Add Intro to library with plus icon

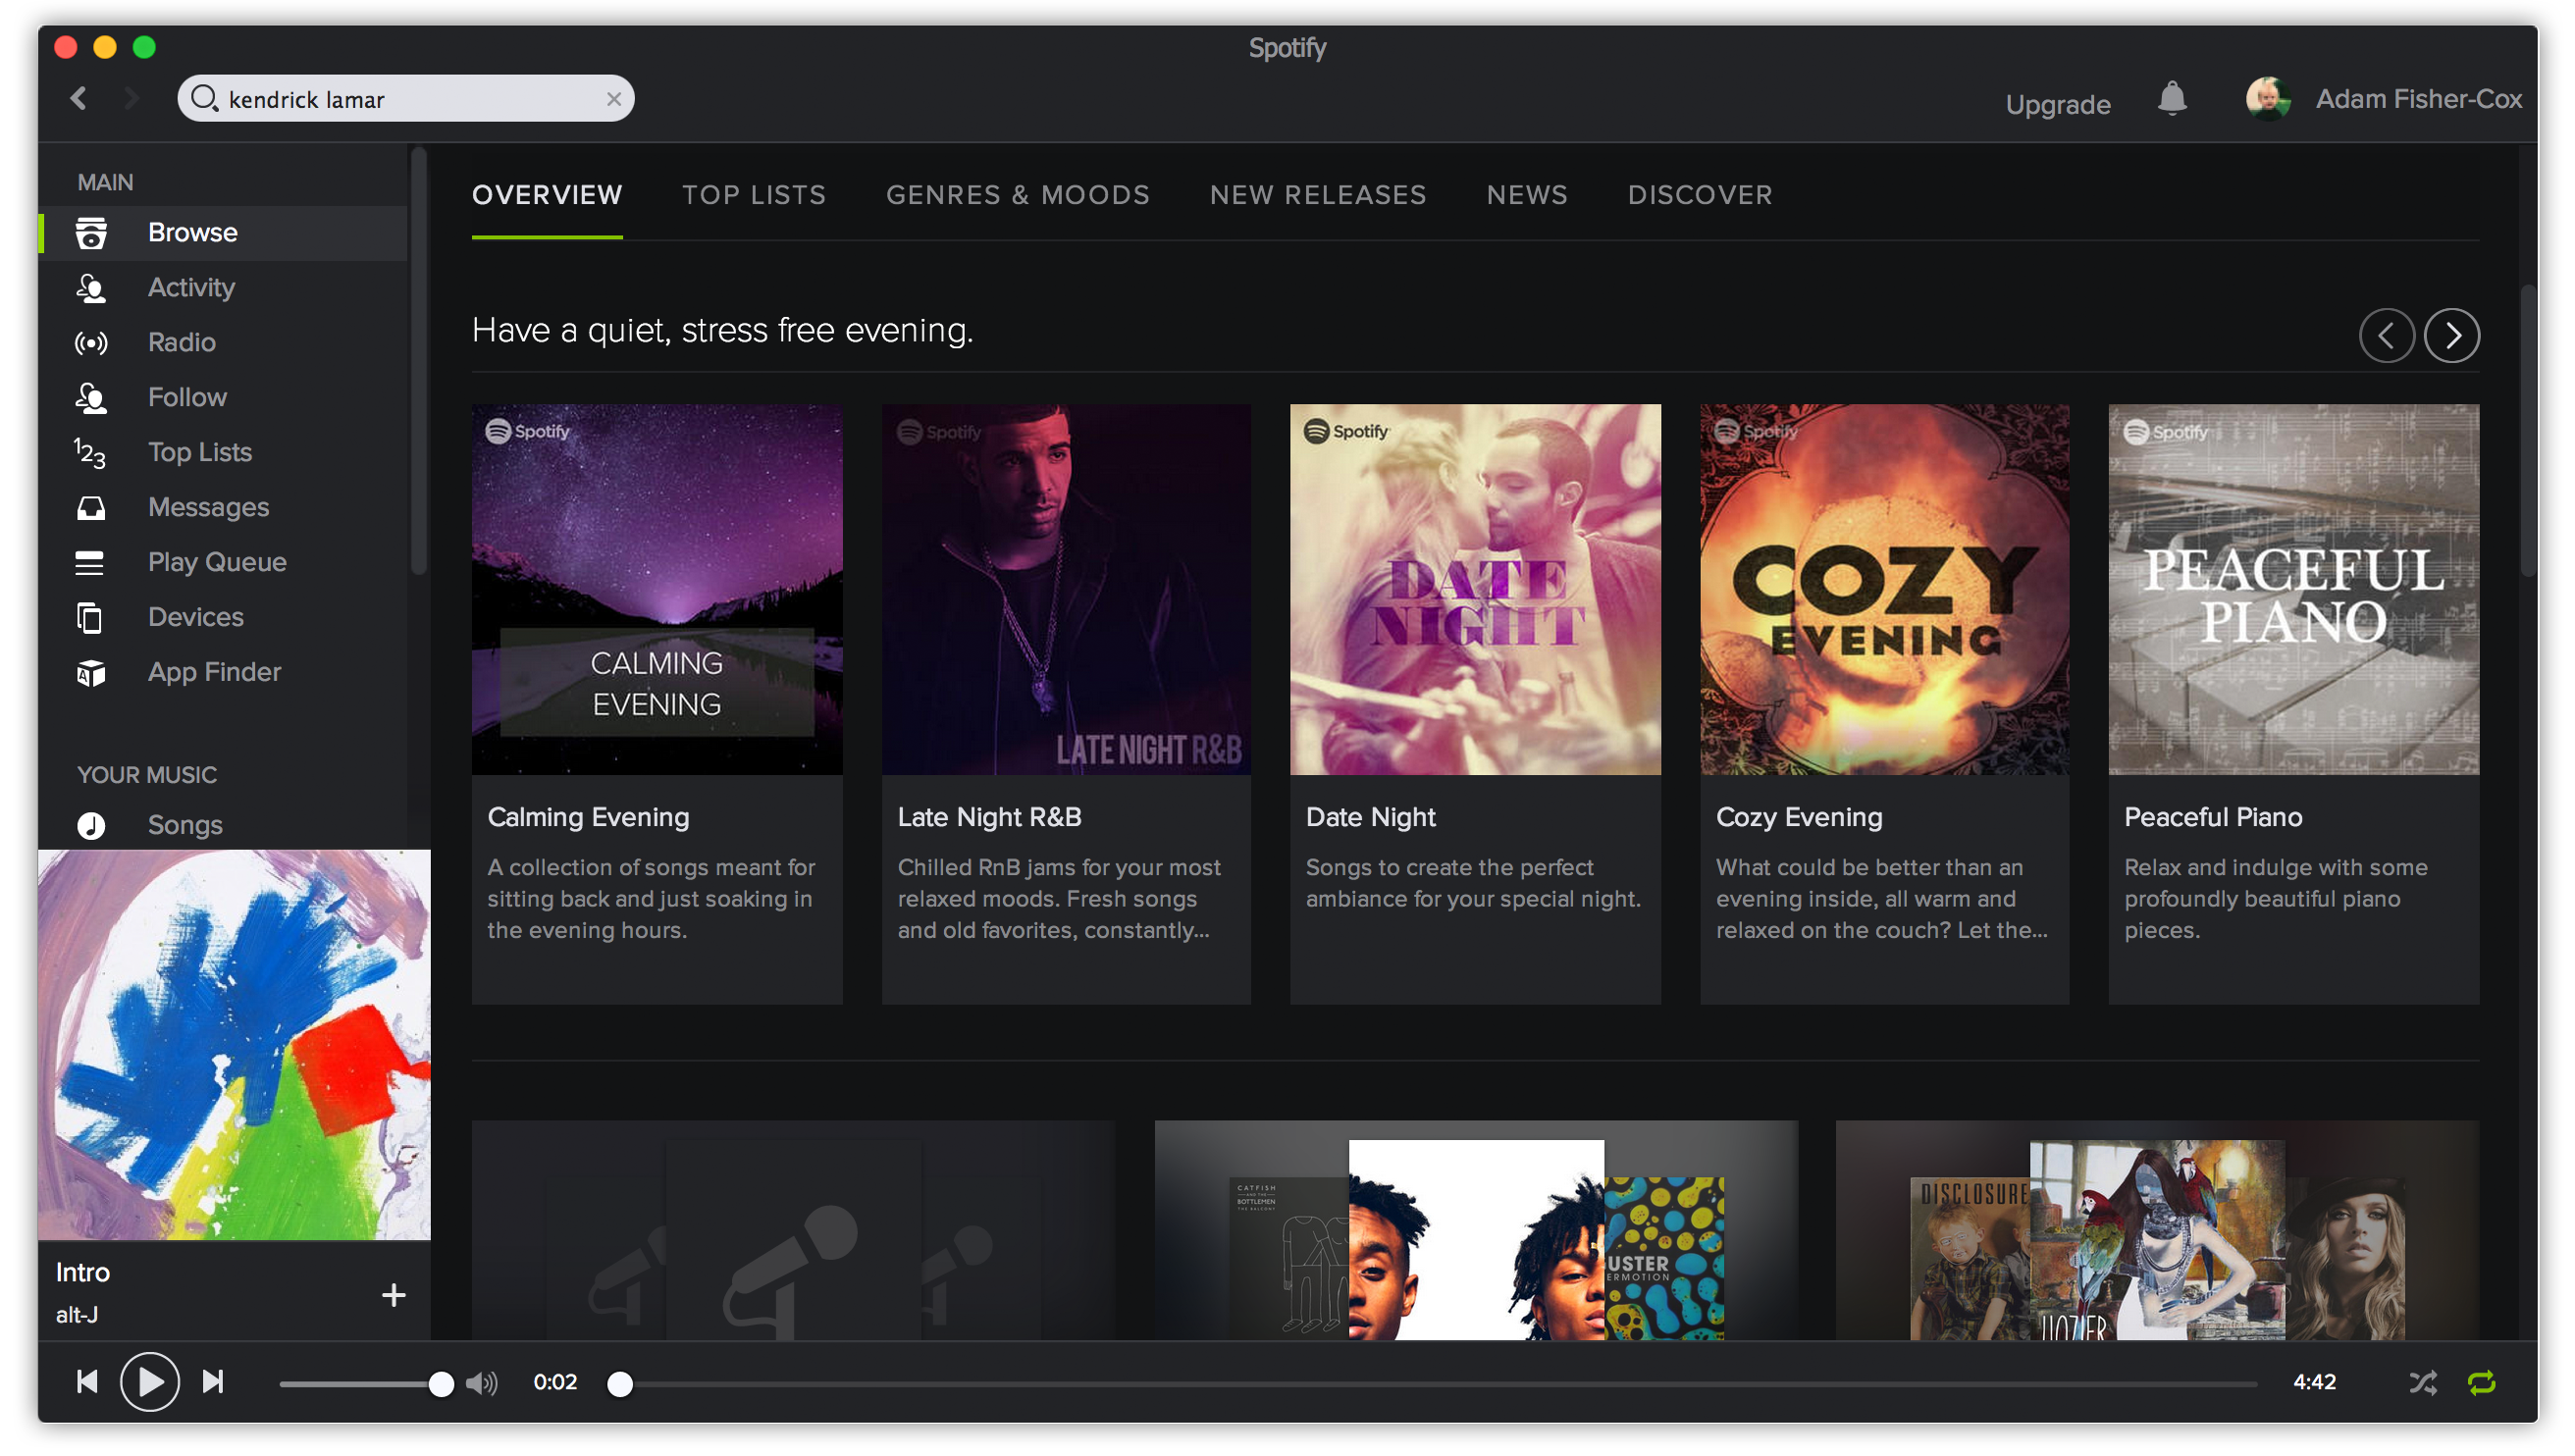[394, 1295]
